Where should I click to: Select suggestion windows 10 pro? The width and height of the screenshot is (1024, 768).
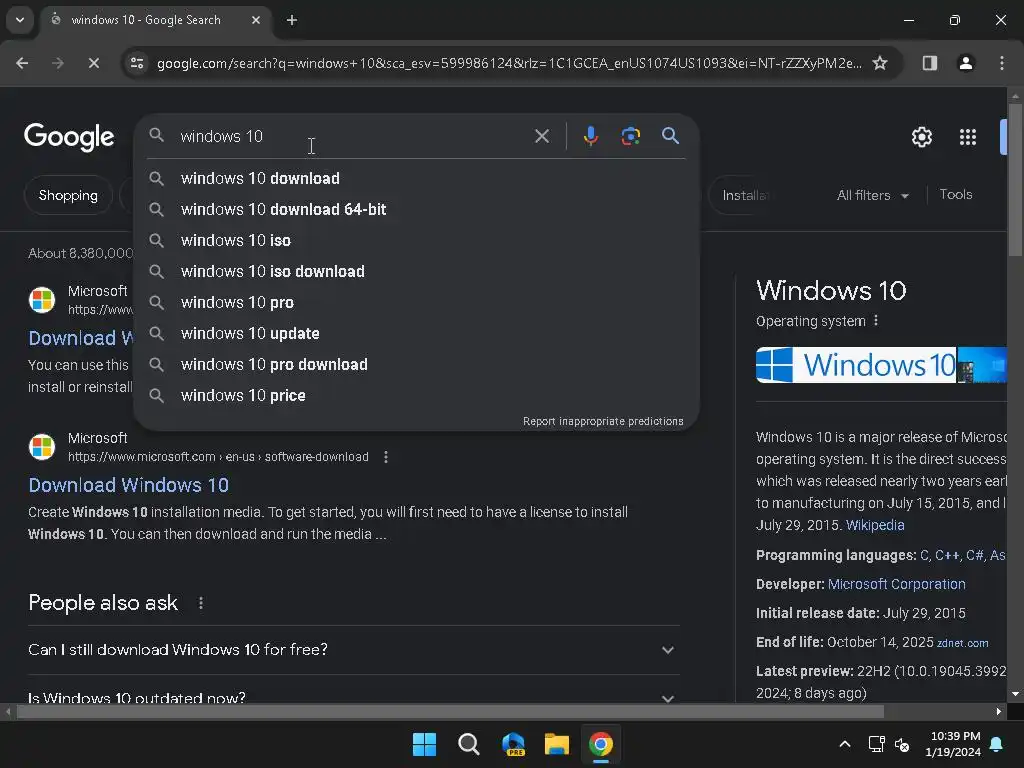(416, 302)
